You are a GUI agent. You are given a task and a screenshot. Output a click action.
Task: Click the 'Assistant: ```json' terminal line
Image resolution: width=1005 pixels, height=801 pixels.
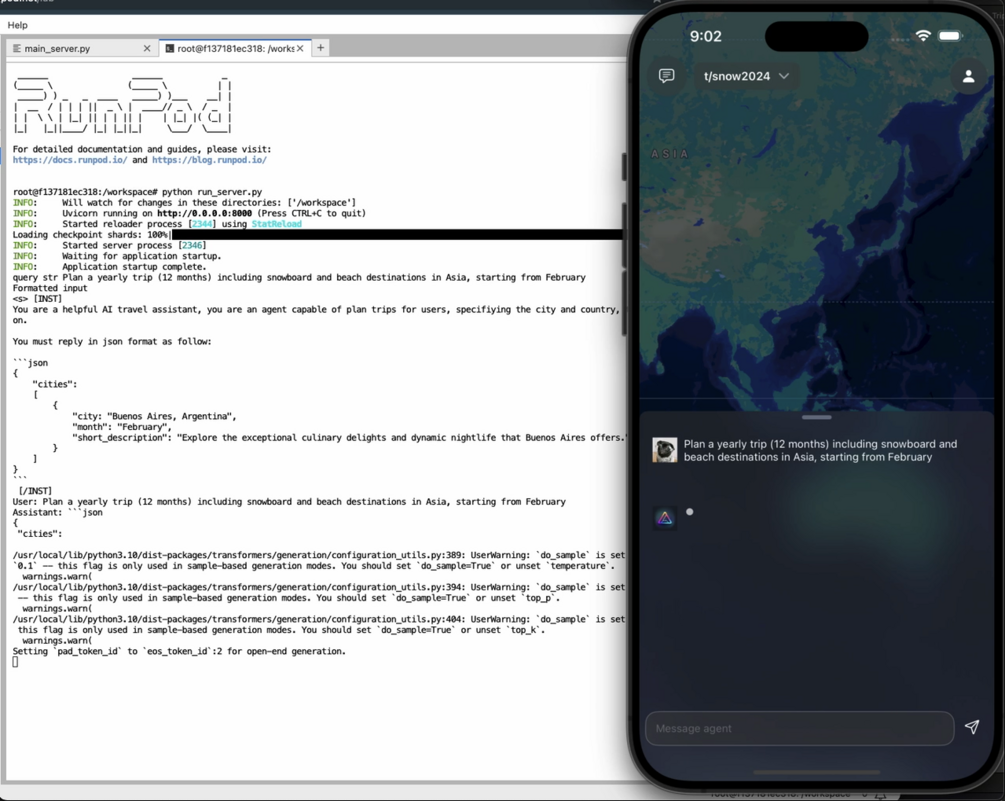tap(57, 513)
